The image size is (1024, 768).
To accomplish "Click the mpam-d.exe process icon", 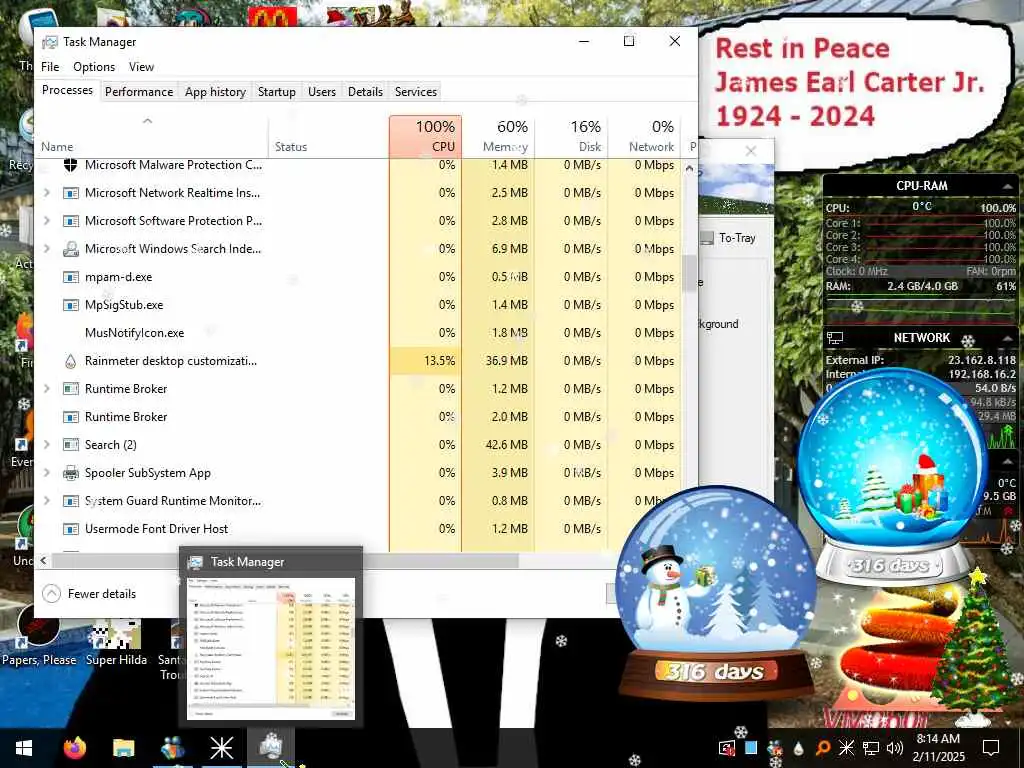I will click(71, 277).
